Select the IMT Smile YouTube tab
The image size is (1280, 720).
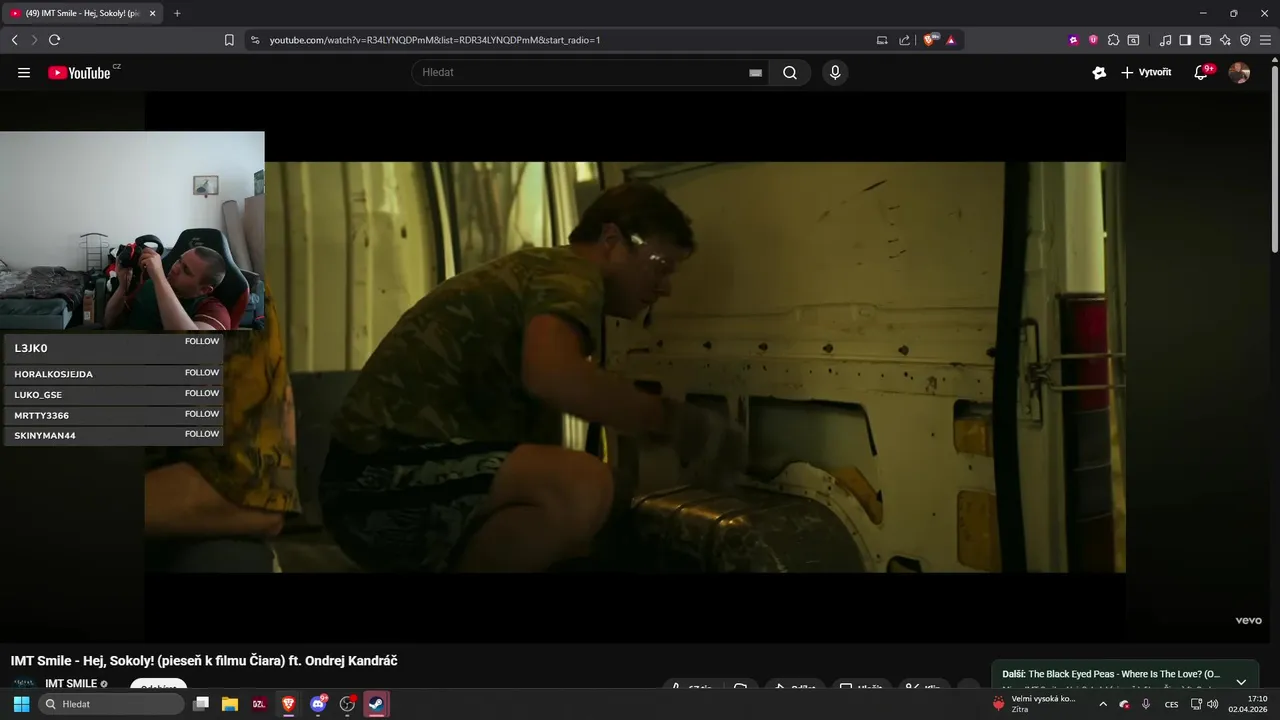click(81, 13)
